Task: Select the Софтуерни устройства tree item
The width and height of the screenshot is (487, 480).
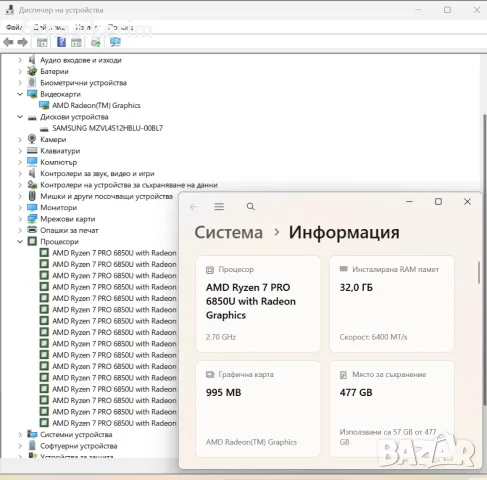Action: click(x=79, y=446)
